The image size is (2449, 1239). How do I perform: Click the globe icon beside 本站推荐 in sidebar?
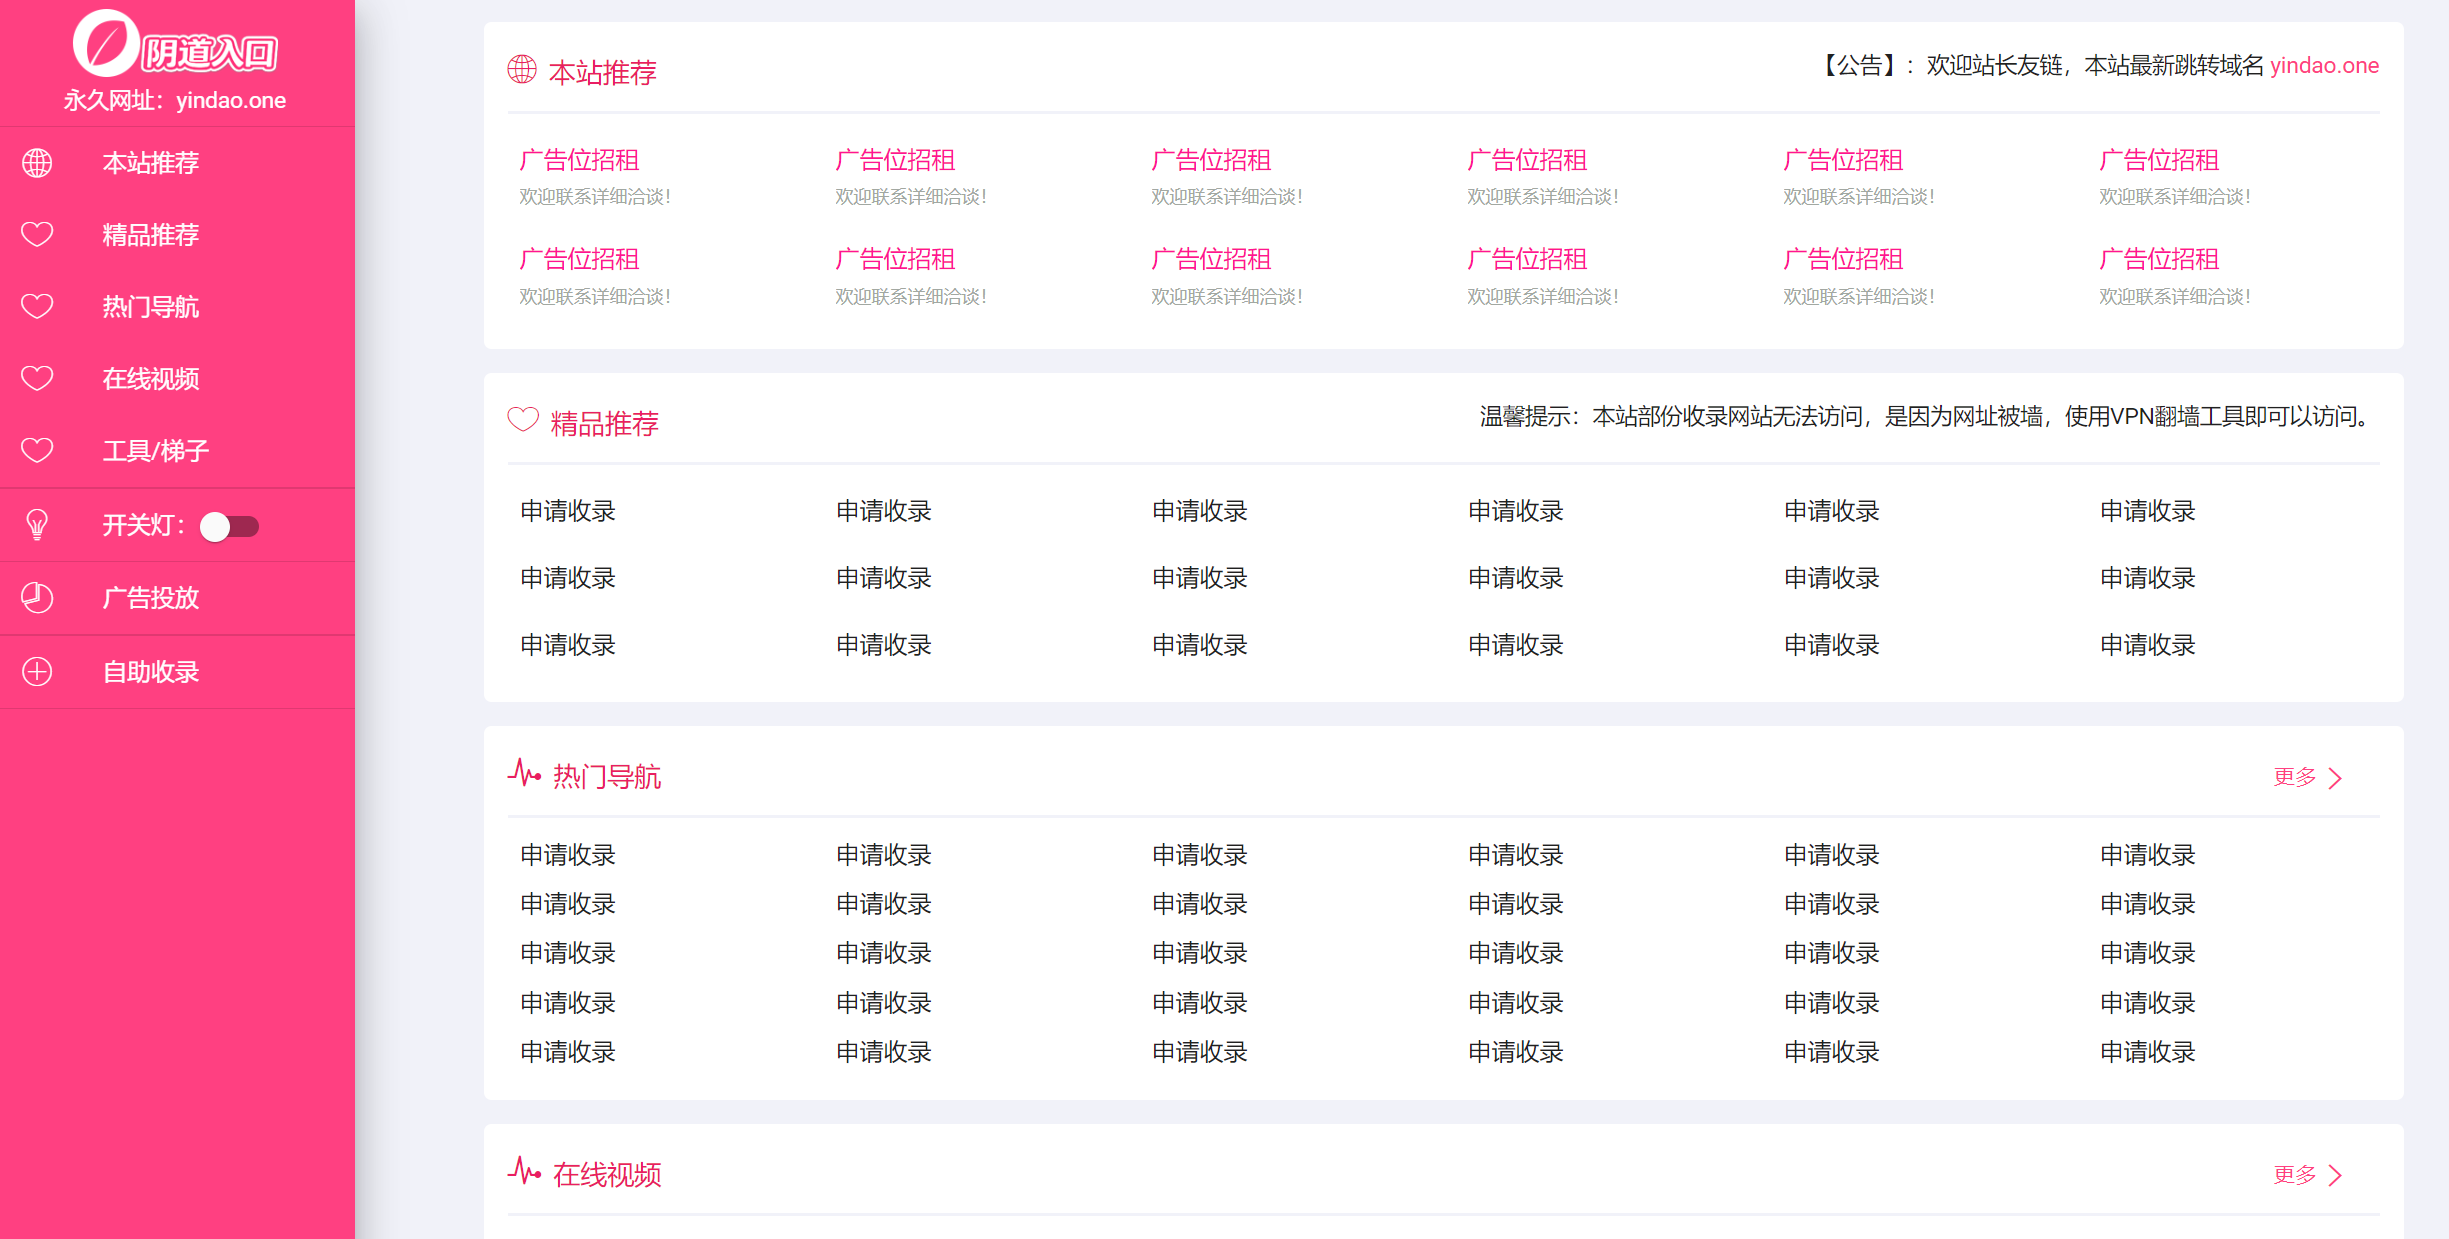(37, 163)
